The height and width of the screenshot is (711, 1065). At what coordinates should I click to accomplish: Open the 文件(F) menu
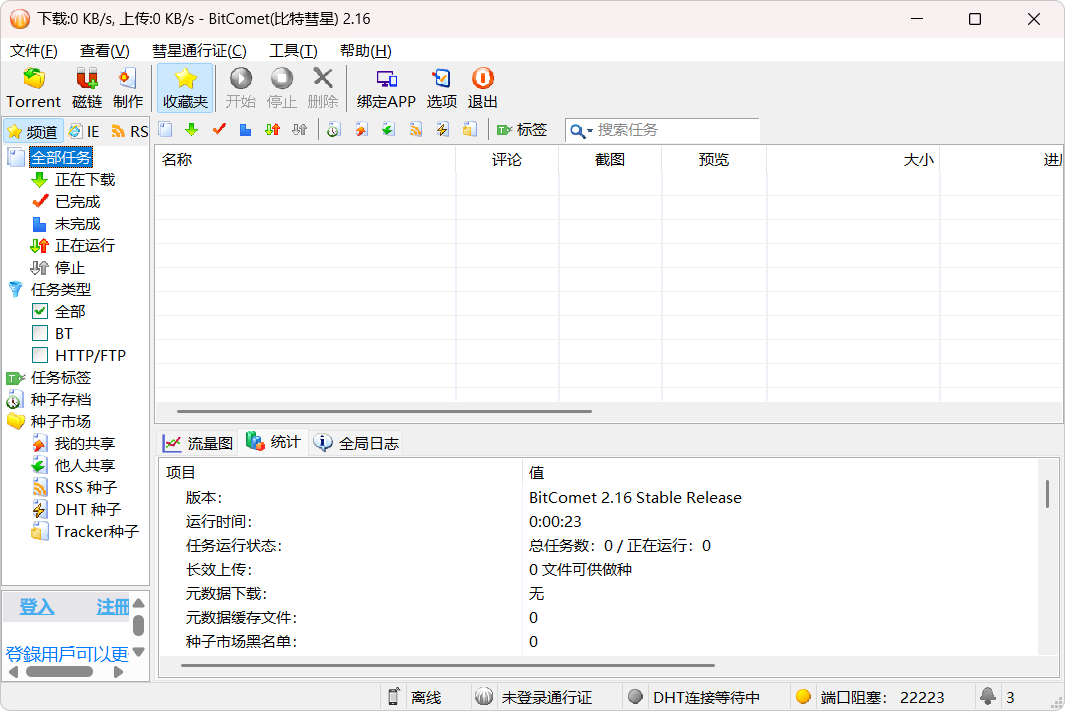pyautogui.click(x=34, y=51)
